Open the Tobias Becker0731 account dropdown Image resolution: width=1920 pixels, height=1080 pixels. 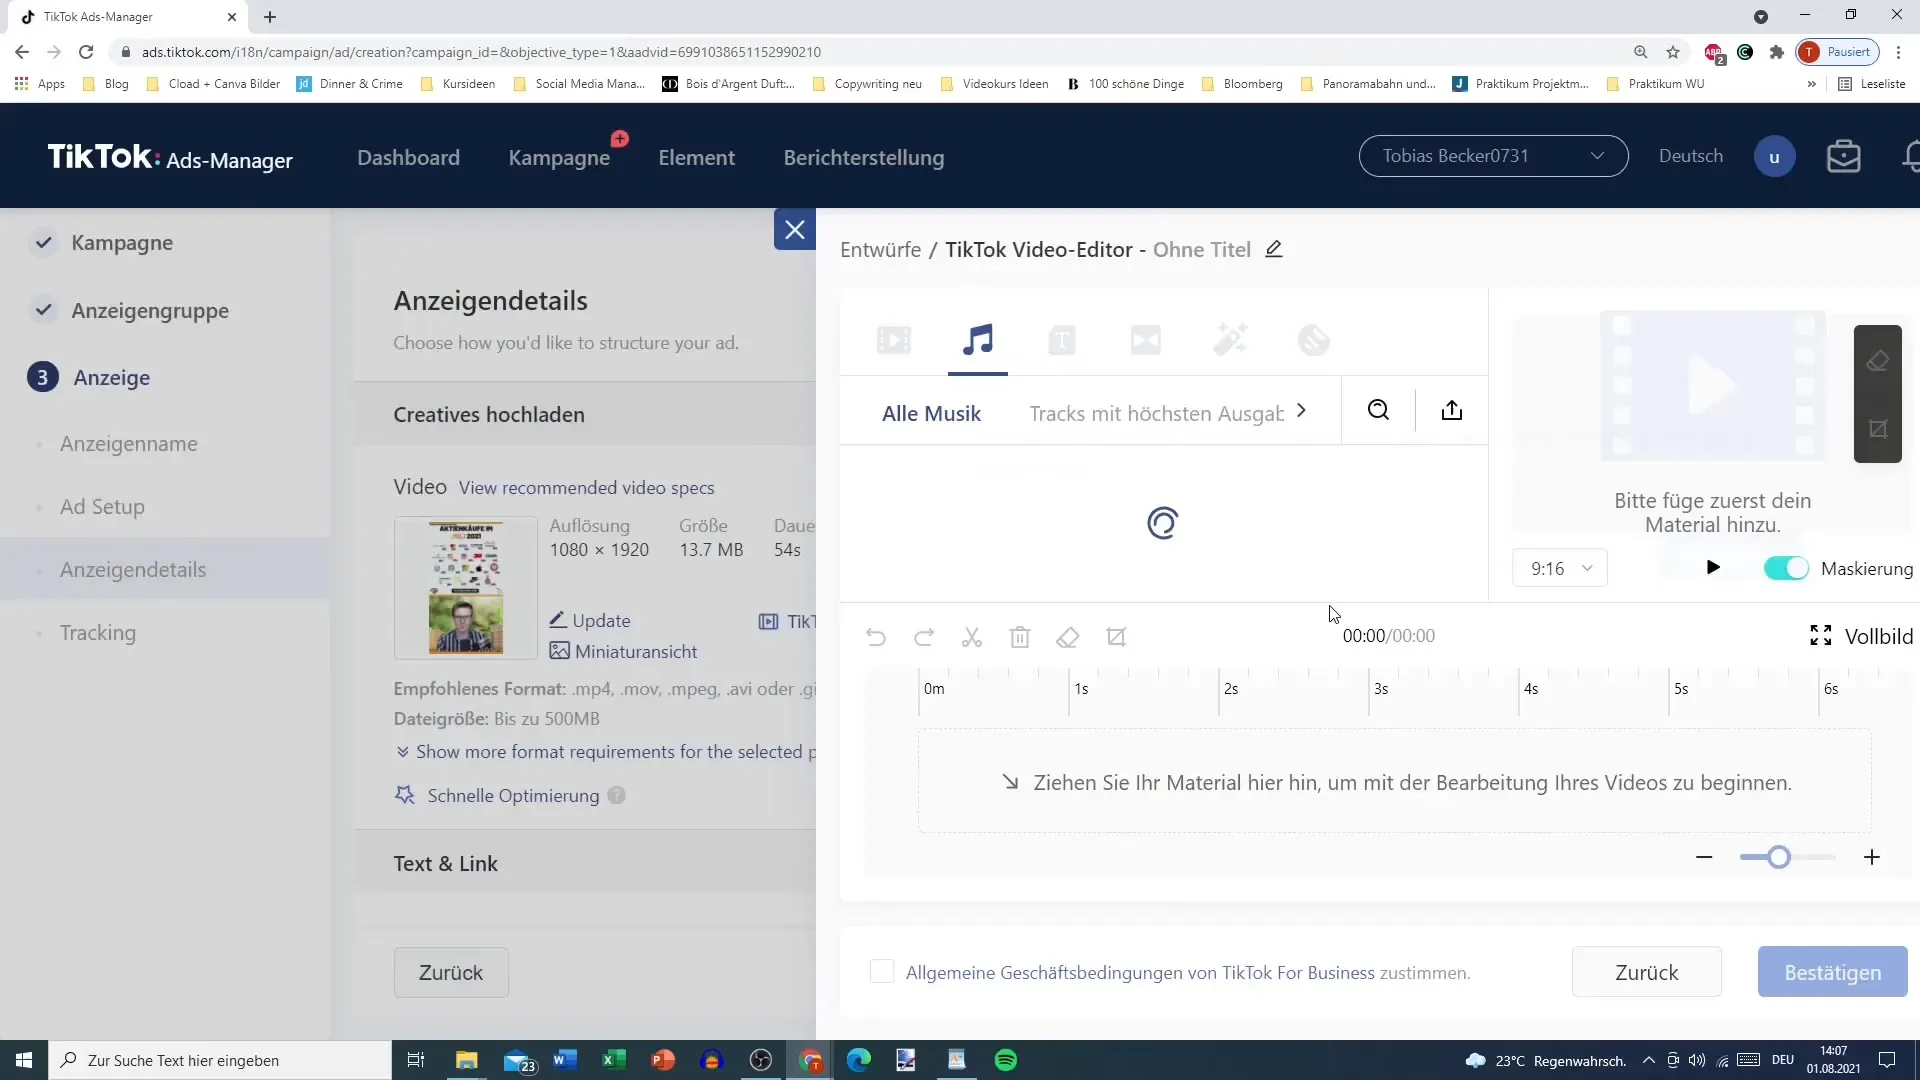click(x=1493, y=156)
